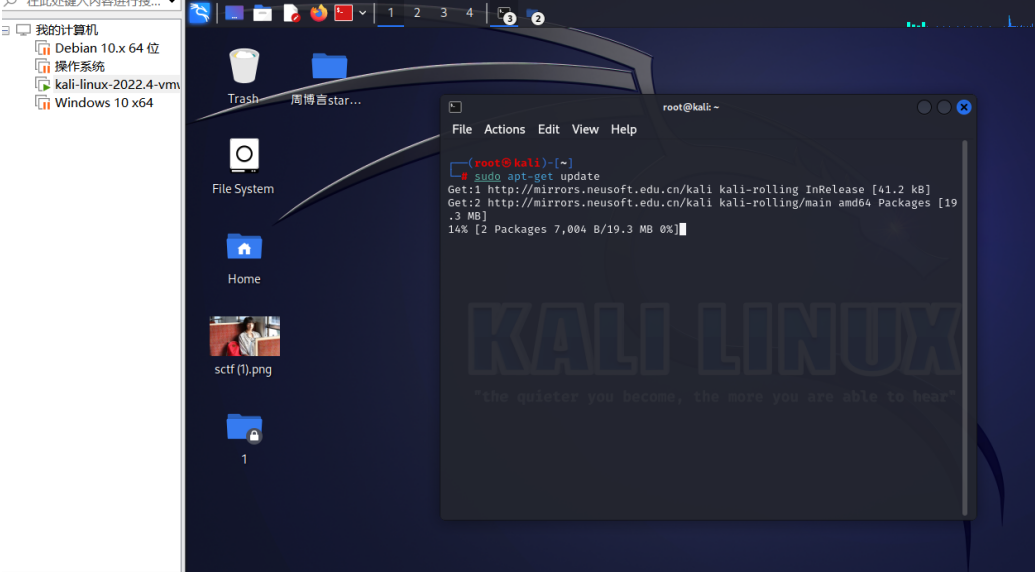Open the library search dropdown arrow

pyautogui.click(x=172, y=3)
